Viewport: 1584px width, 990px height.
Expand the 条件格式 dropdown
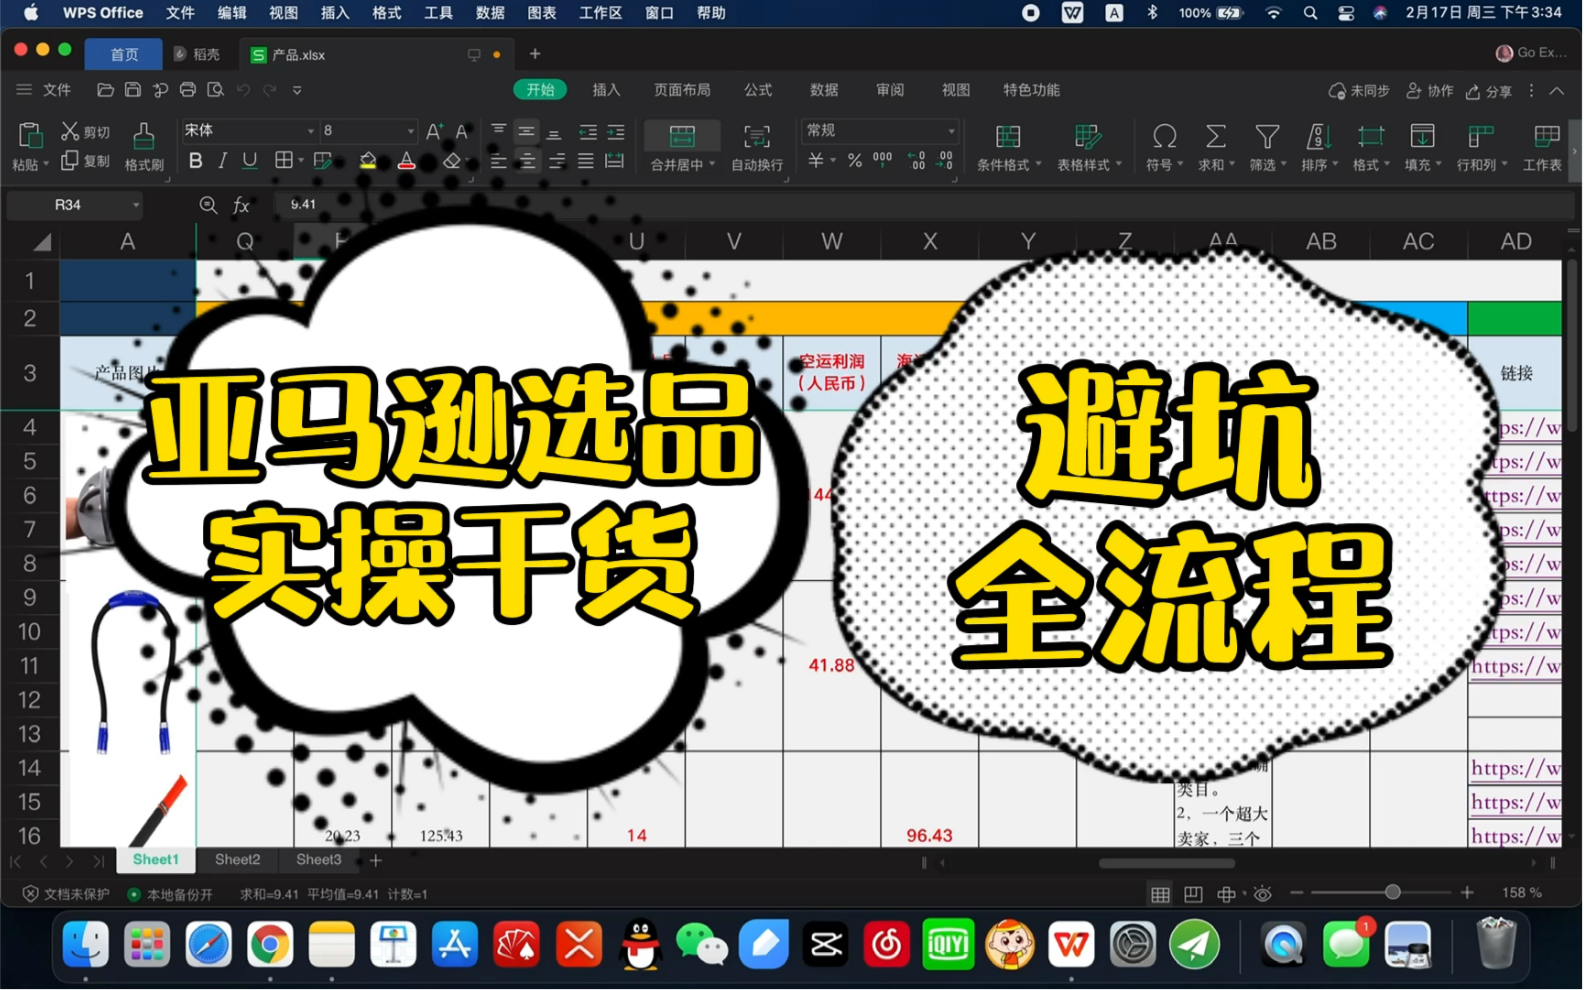pyautogui.click(x=1038, y=164)
